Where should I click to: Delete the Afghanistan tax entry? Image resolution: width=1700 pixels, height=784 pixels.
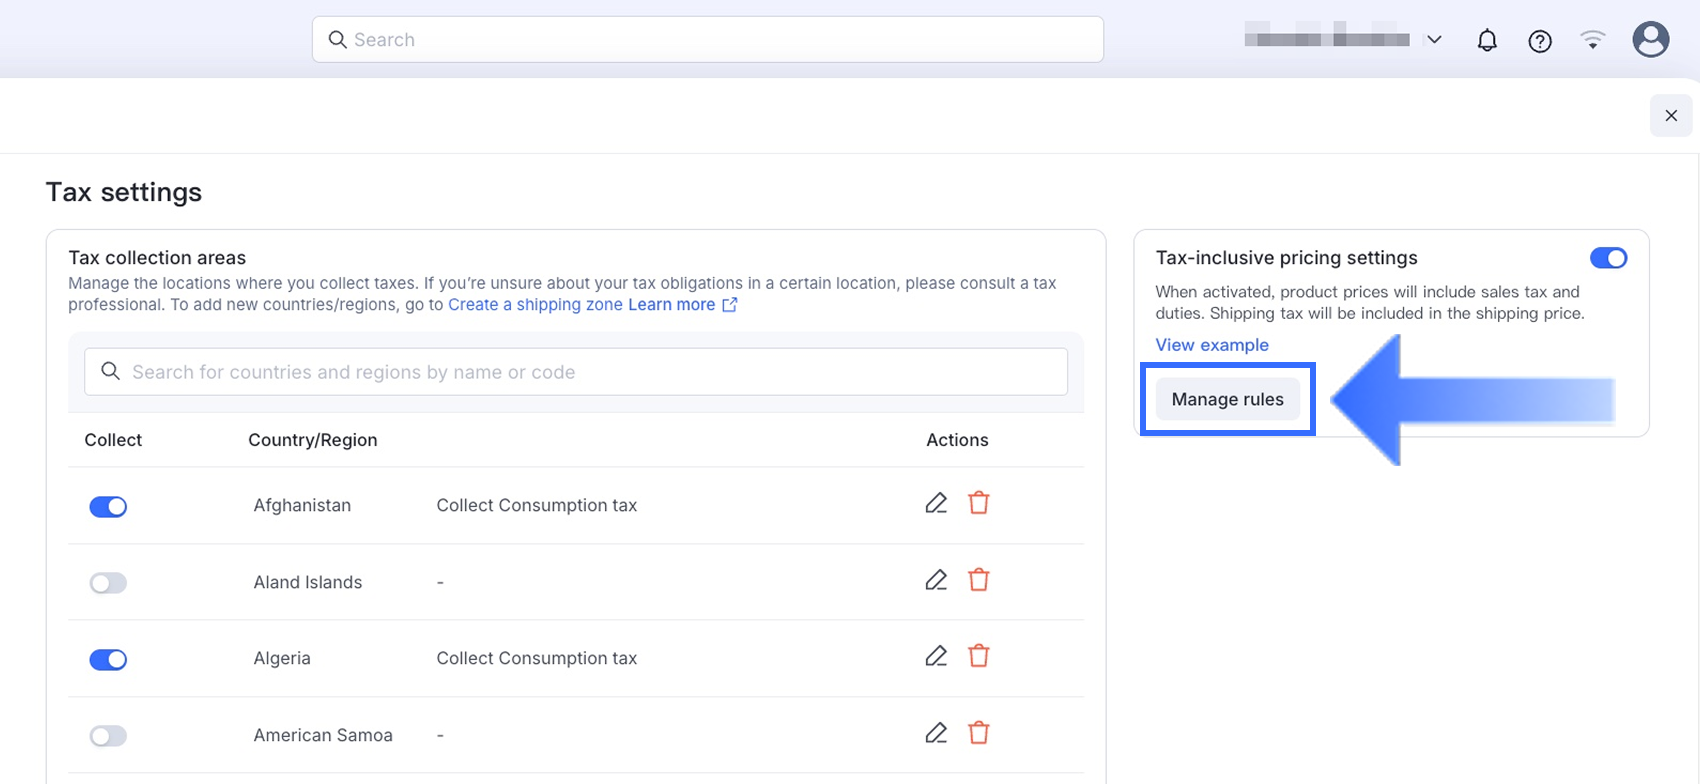[978, 503]
